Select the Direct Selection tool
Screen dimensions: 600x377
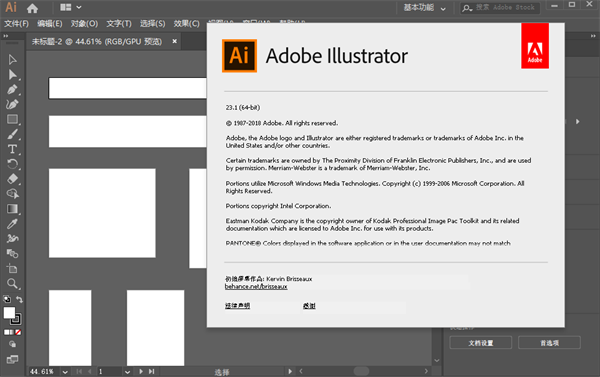pos(12,74)
